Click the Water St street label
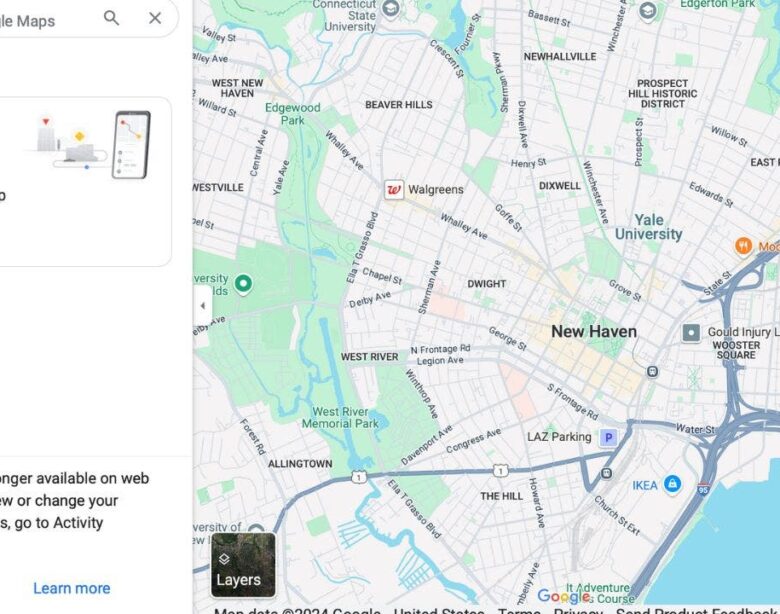 coord(695,428)
